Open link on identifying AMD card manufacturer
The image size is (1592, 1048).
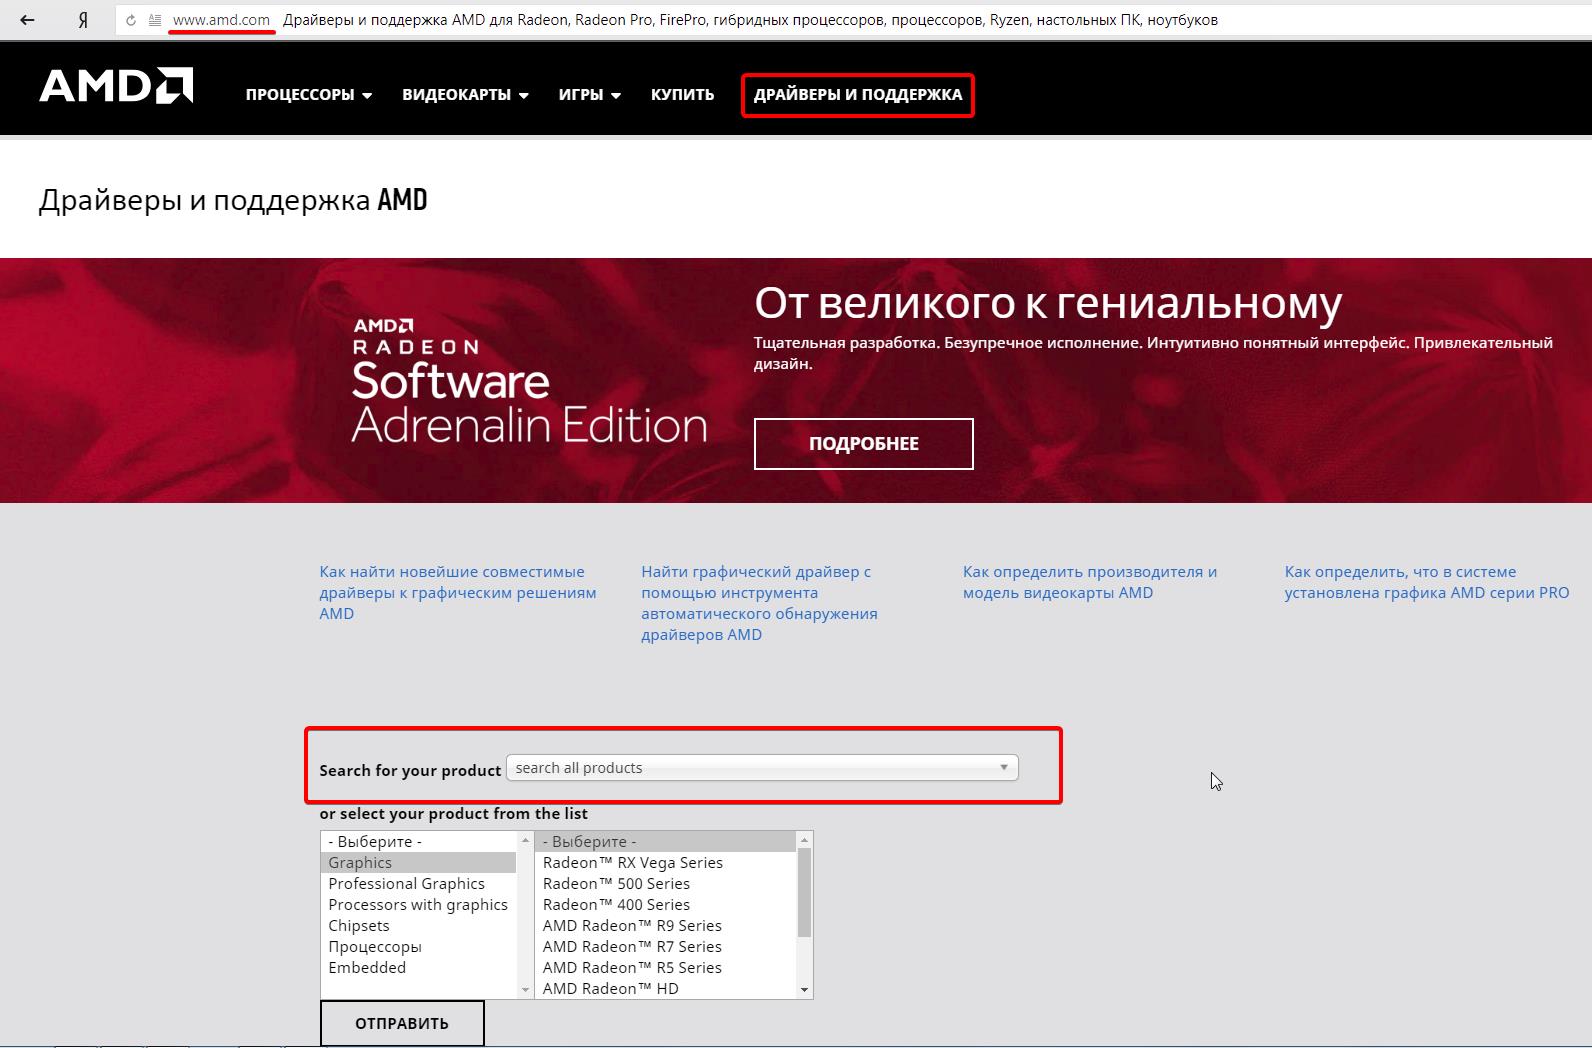pos(1090,582)
